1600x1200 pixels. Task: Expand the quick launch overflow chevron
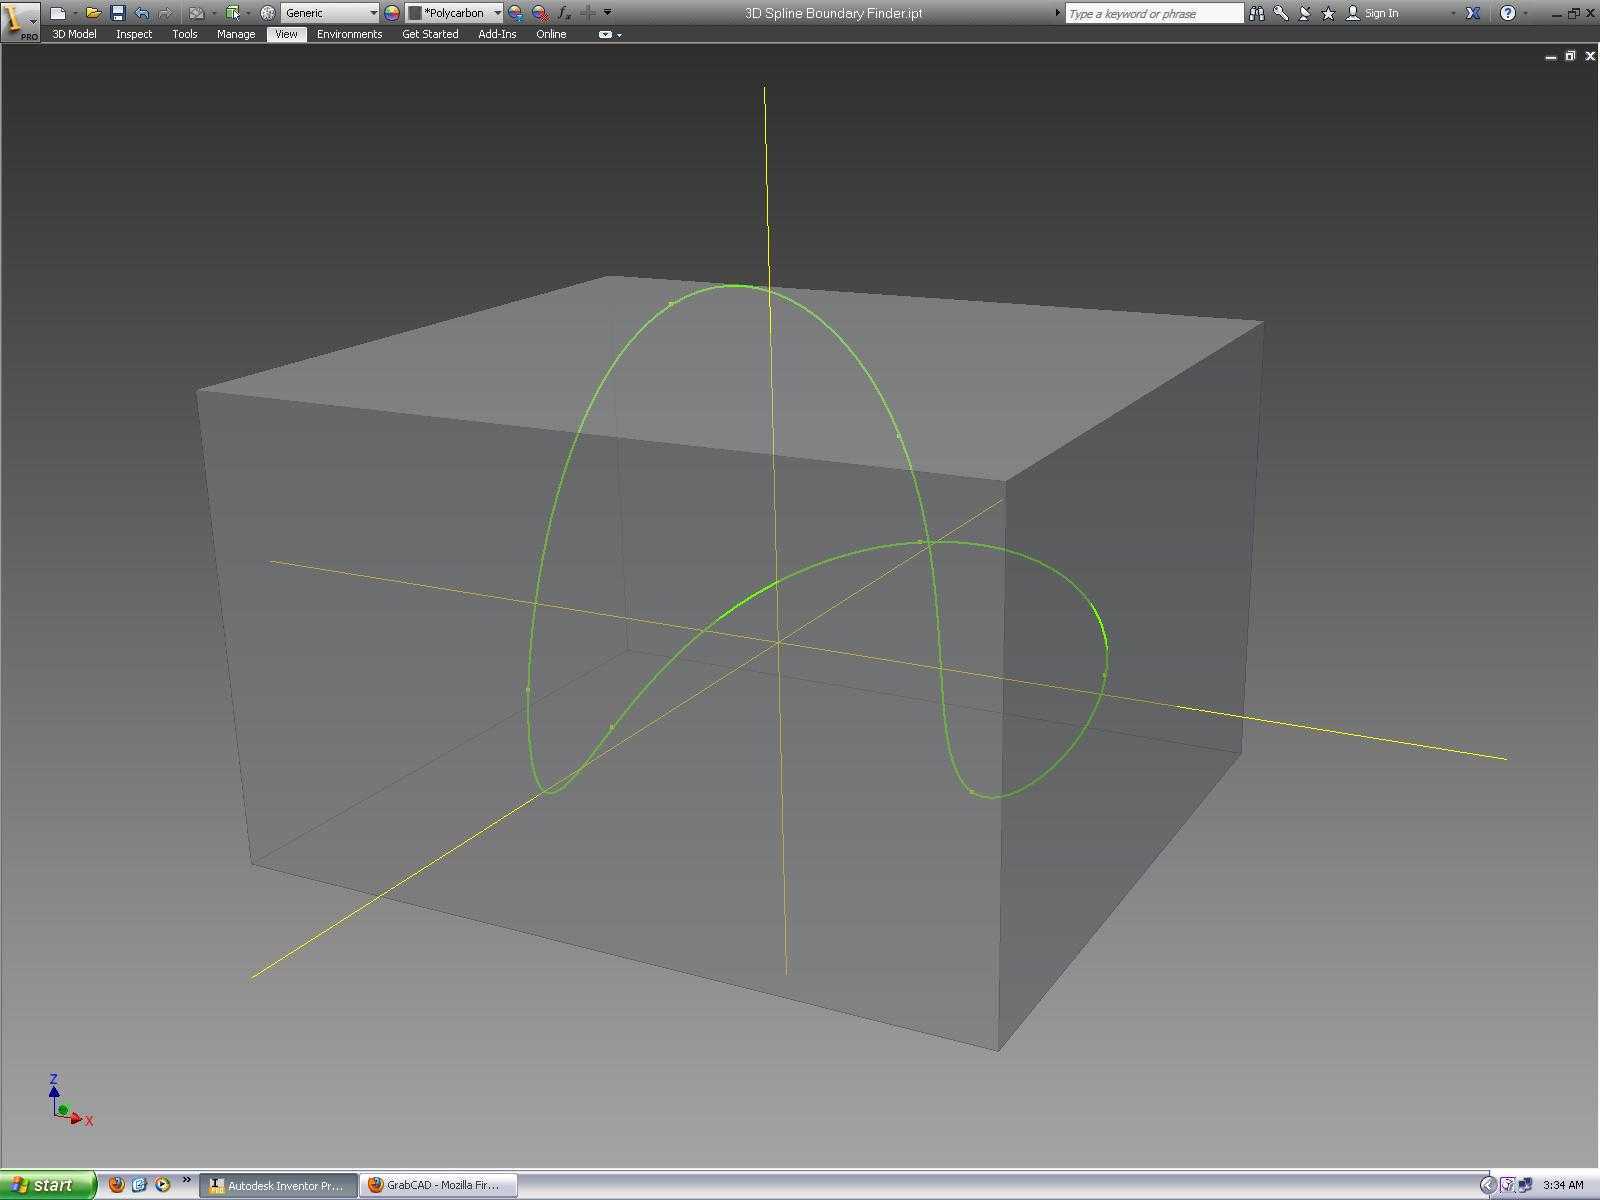[186, 1181]
